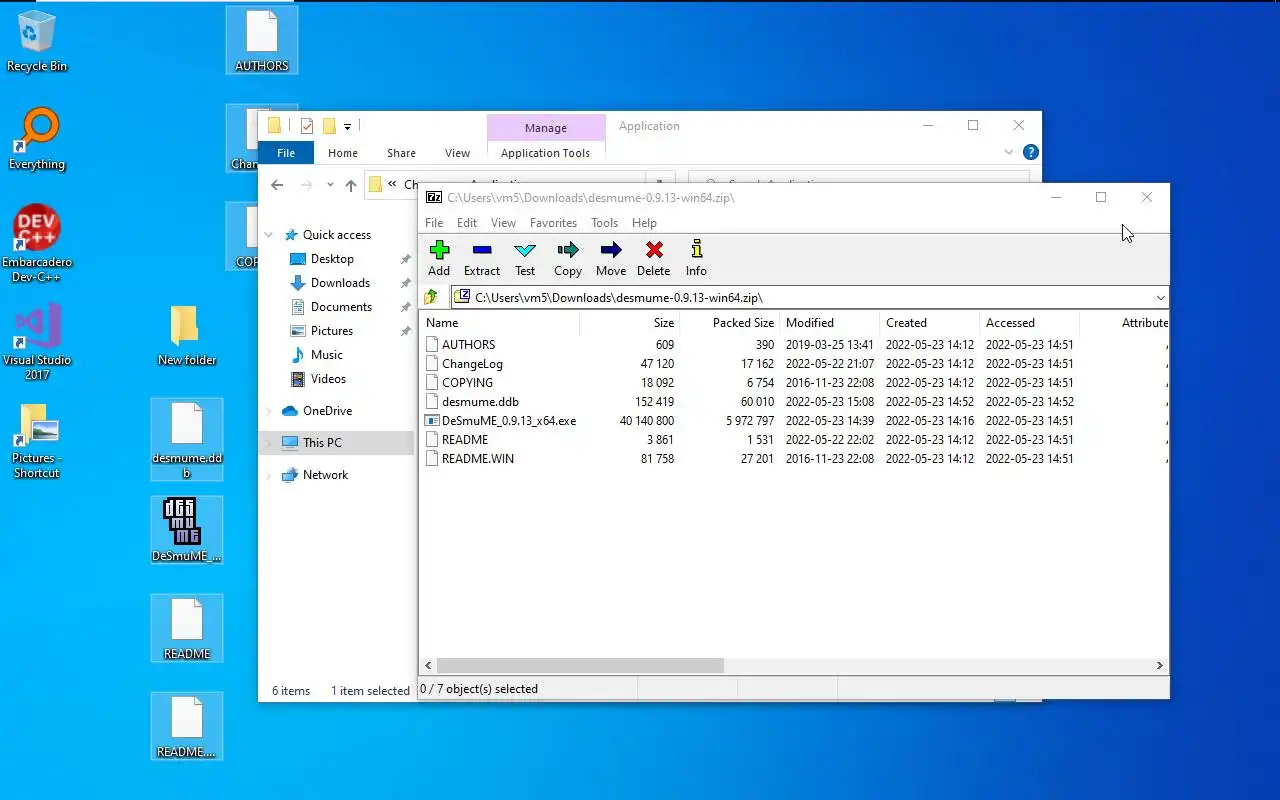Select the DeSmuME executable desktop icon
Viewport: 1280px width, 800px height.
tap(187, 530)
